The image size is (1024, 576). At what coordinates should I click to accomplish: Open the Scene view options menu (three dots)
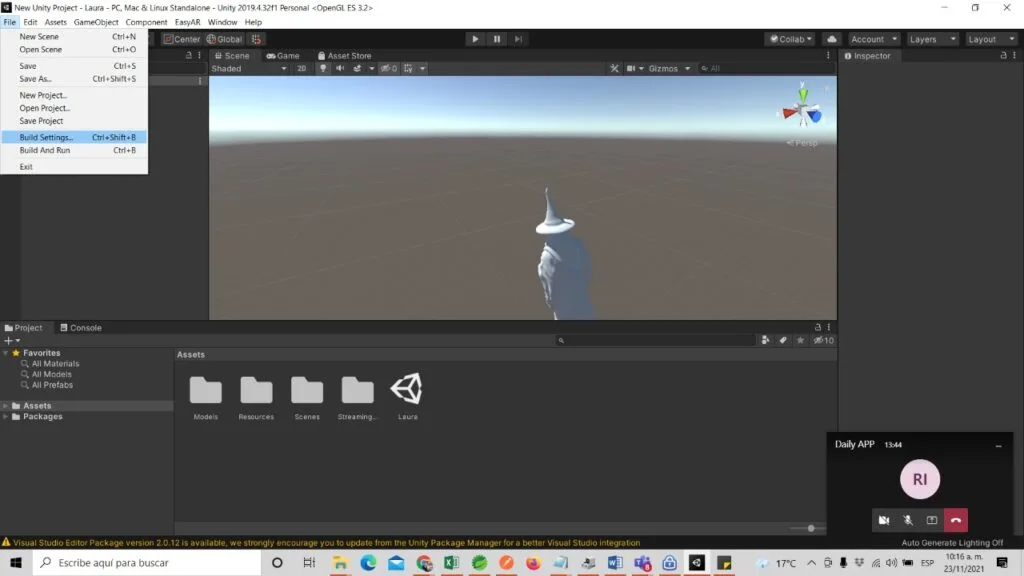[x=828, y=56]
